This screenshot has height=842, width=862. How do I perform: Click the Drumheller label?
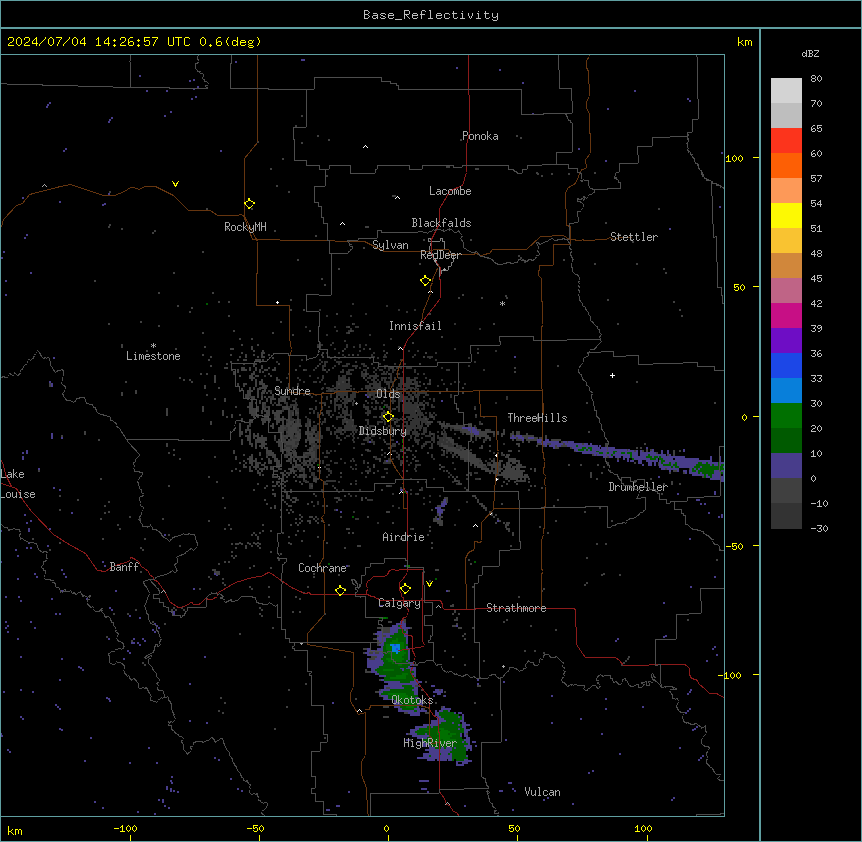point(638,487)
